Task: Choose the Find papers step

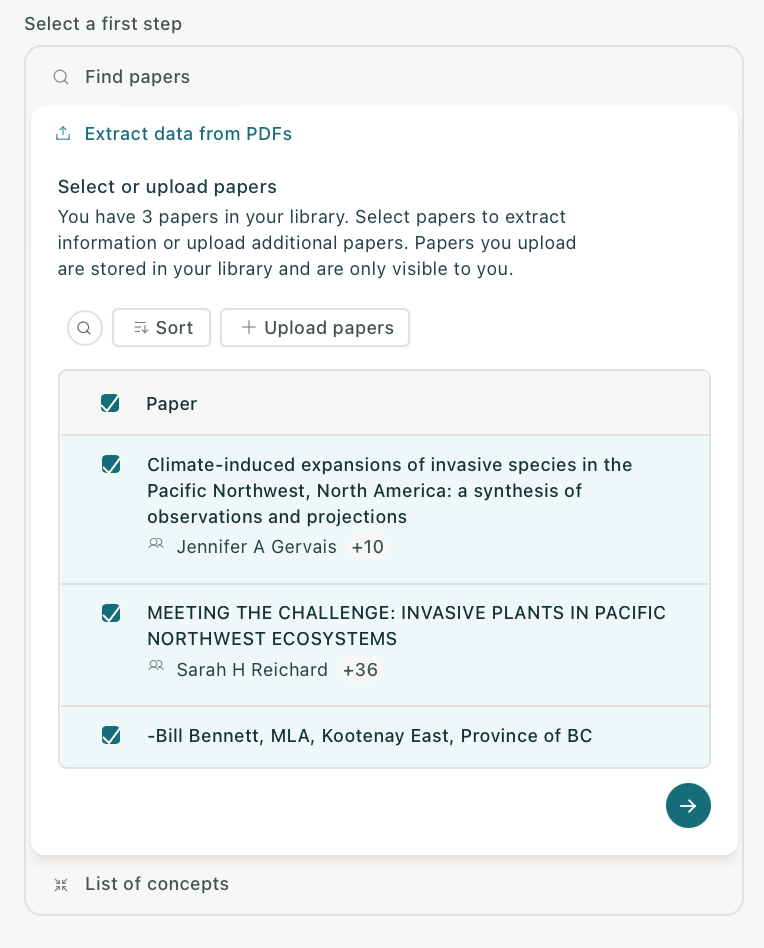Action: click(x=137, y=77)
